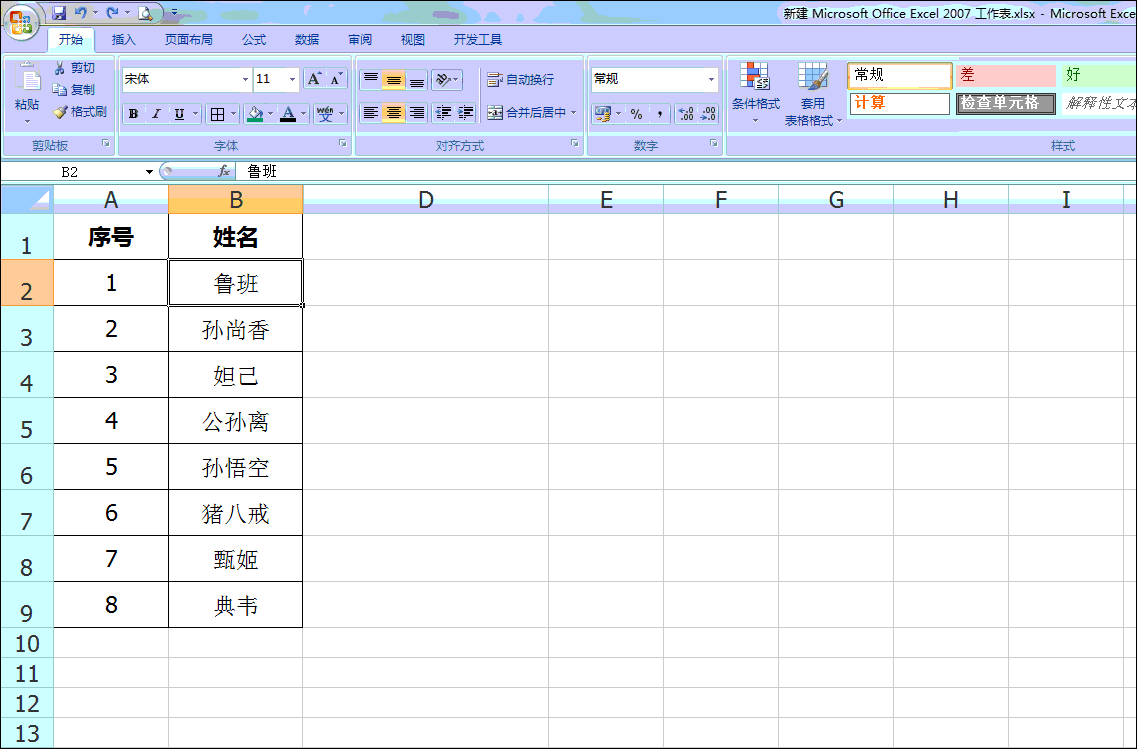Click accounting number format icon

pyautogui.click(x=602, y=114)
